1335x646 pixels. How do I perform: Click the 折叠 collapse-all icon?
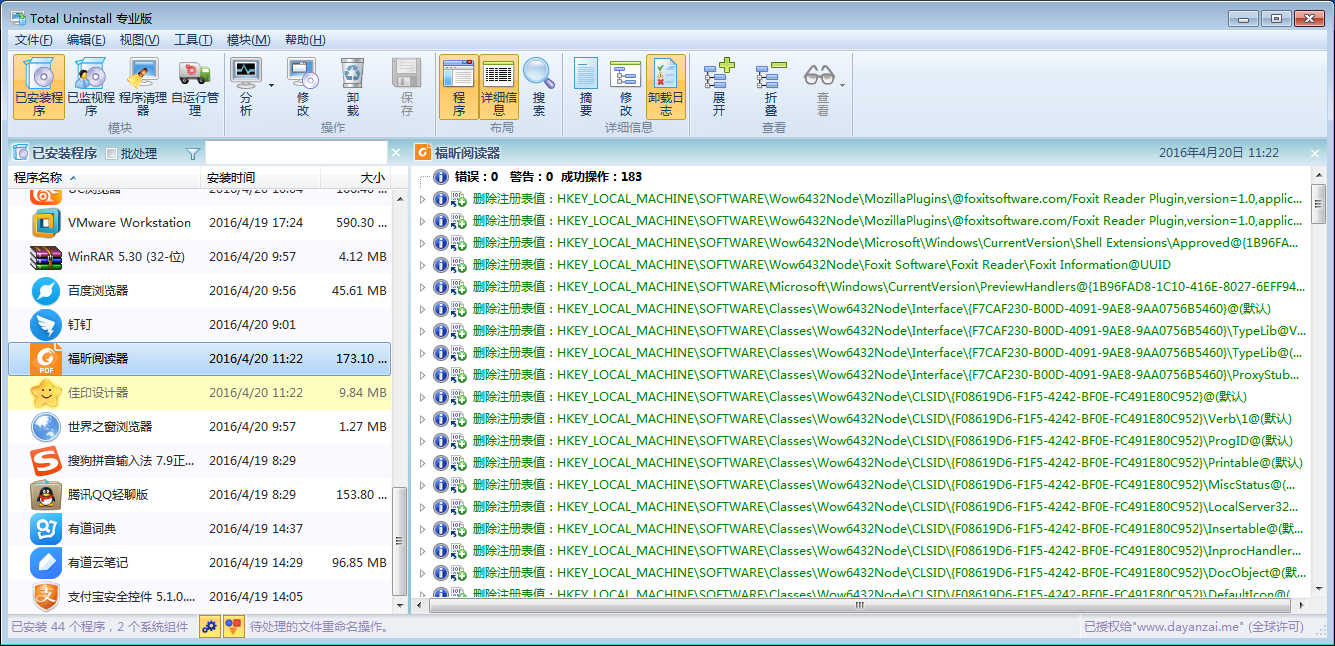click(x=770, y=86)
